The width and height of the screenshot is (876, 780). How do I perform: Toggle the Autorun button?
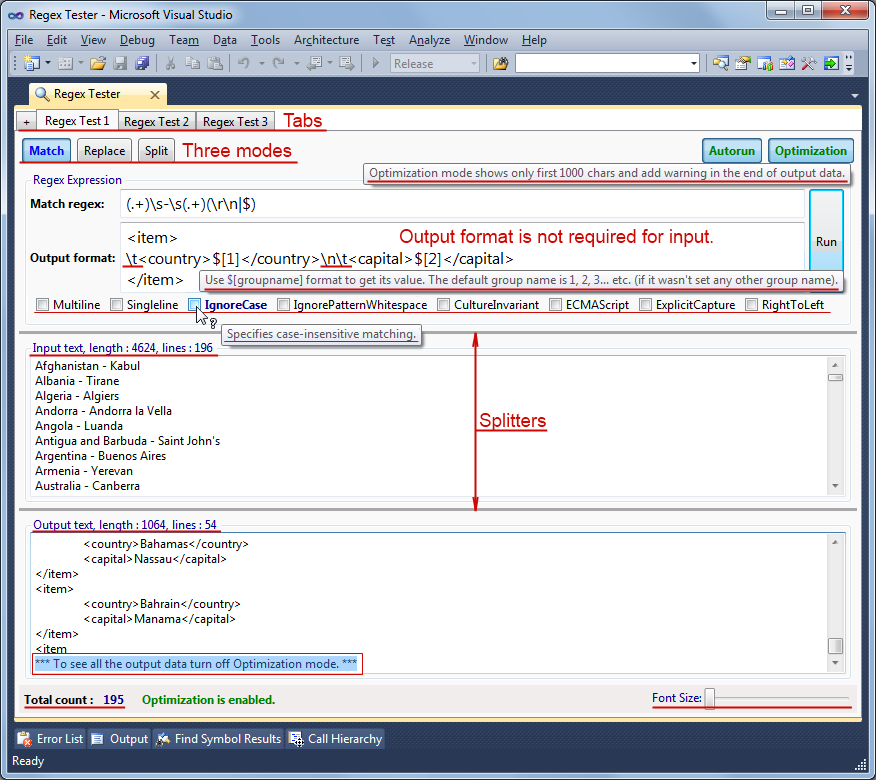point(731,151)
